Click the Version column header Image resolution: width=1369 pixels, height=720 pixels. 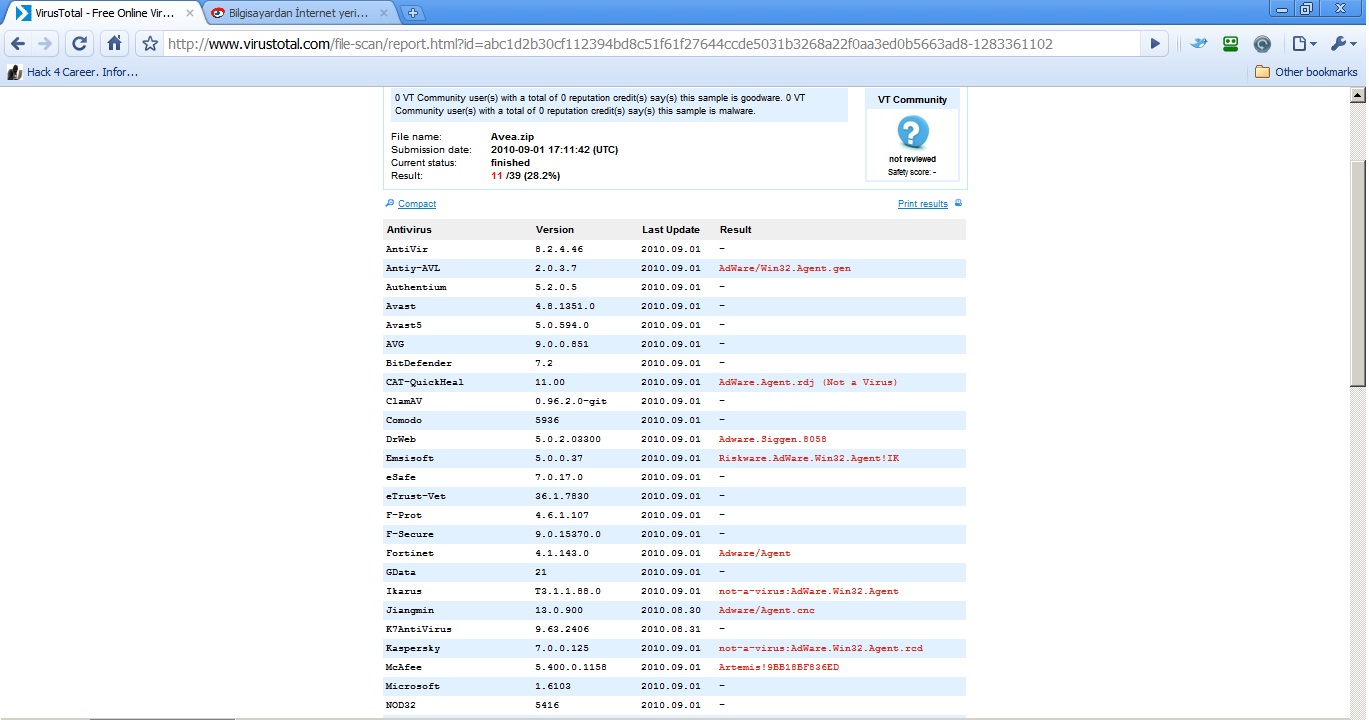coord(555,230)
